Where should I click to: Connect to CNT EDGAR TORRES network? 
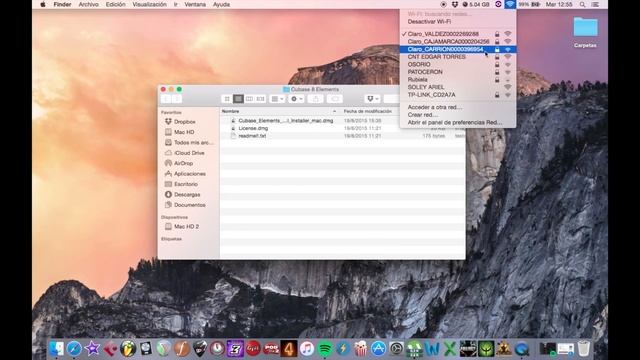(458, 57)
